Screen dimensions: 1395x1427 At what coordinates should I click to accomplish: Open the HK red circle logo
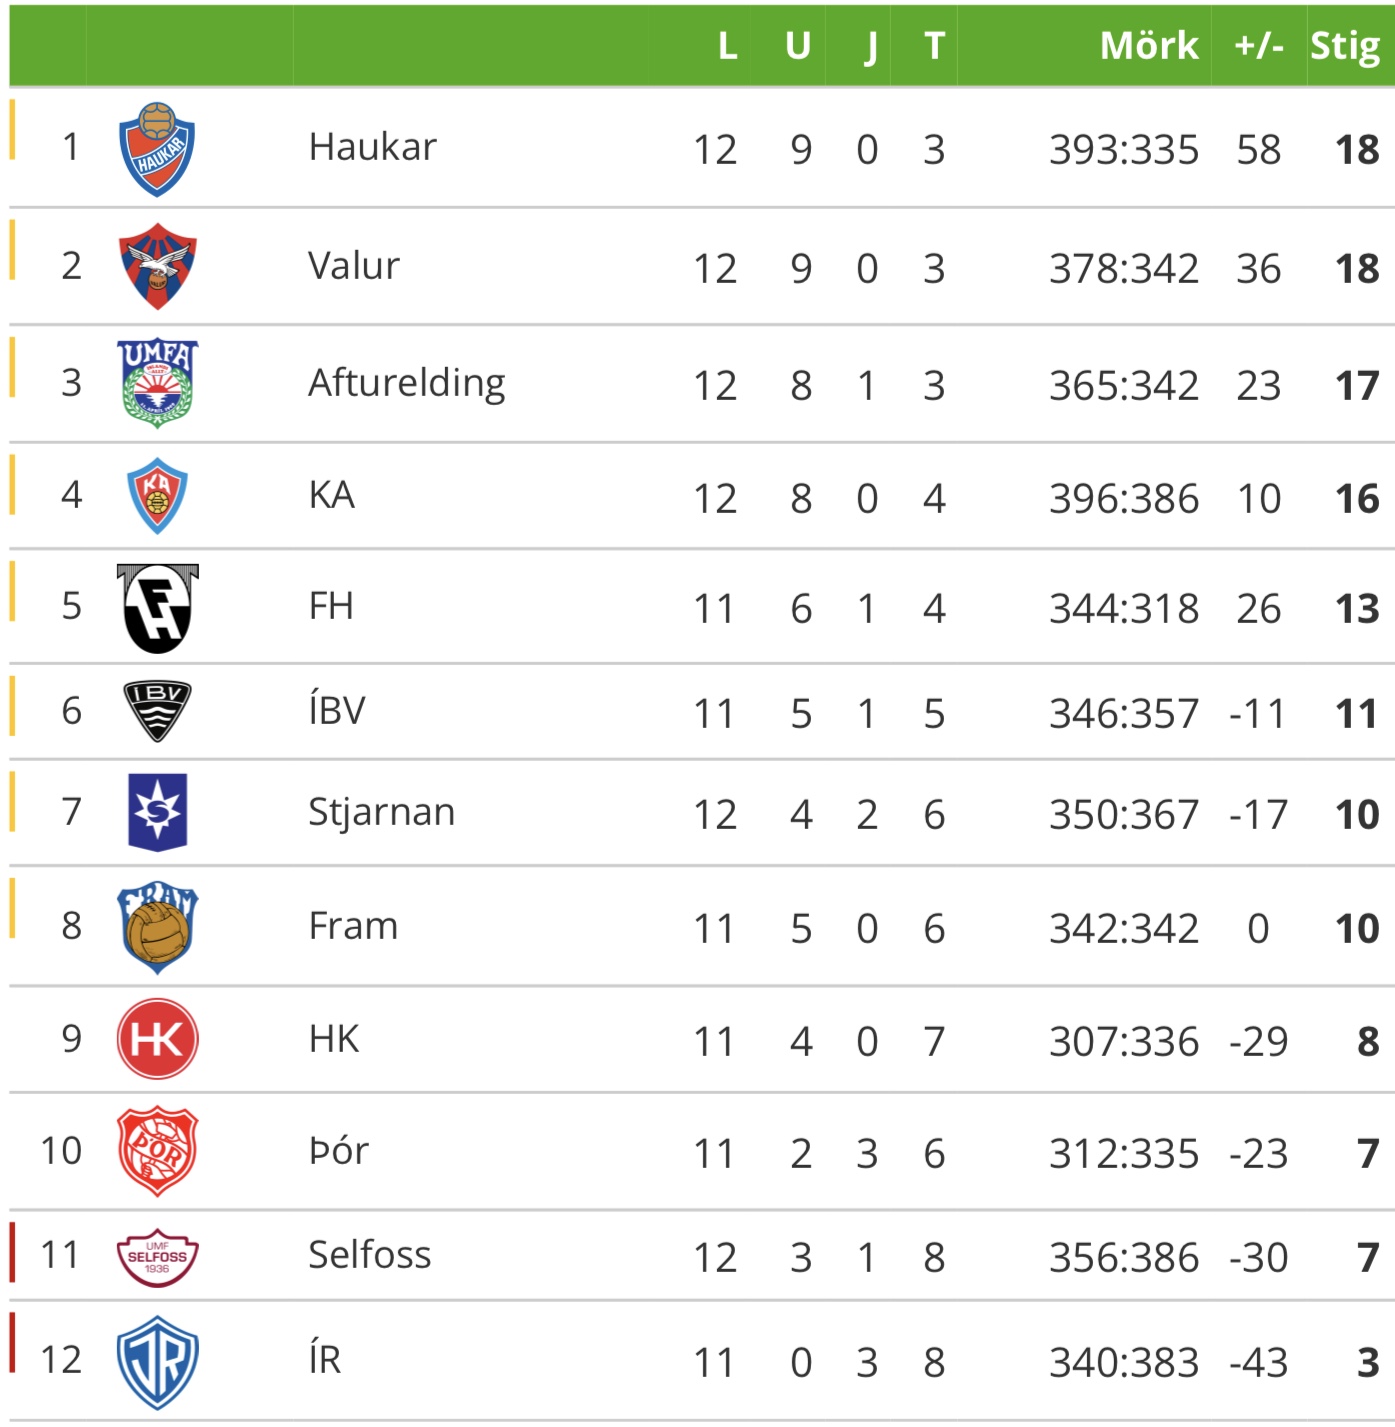157,1040
